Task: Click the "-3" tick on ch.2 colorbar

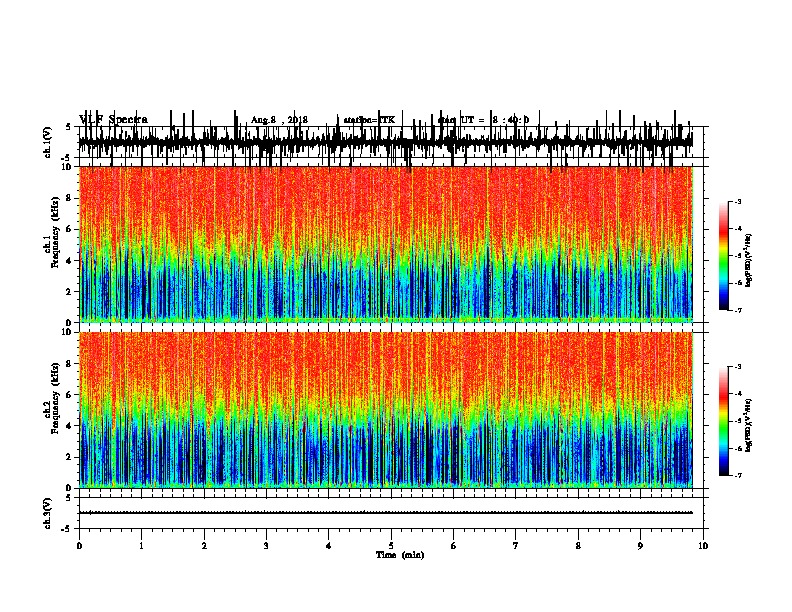Action: [737, 367]
